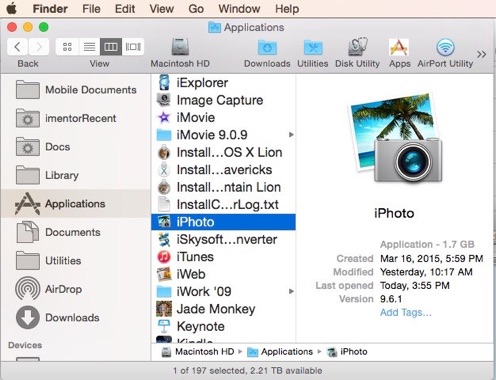This screenshot has width=496, height=380.
Task: Click Add Tags link
Action: (x=406, y=313)
